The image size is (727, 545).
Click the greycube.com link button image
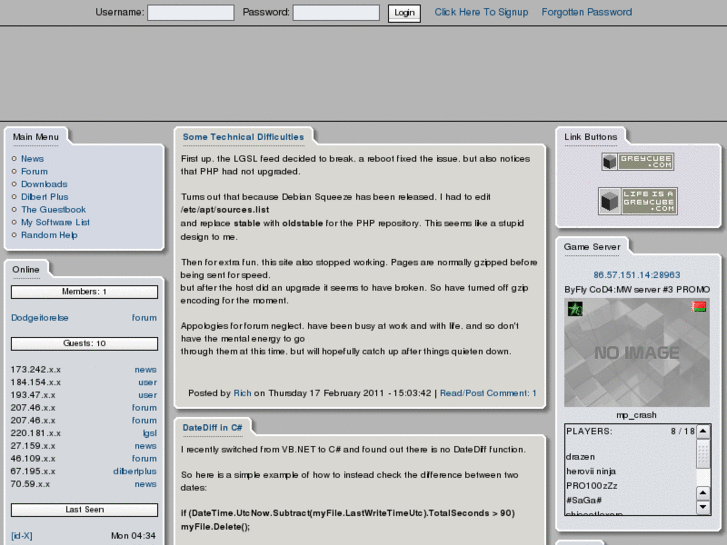638,162
